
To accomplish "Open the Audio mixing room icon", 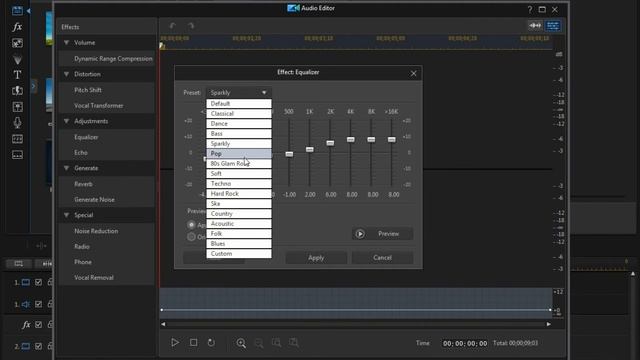I will point(17,107).
